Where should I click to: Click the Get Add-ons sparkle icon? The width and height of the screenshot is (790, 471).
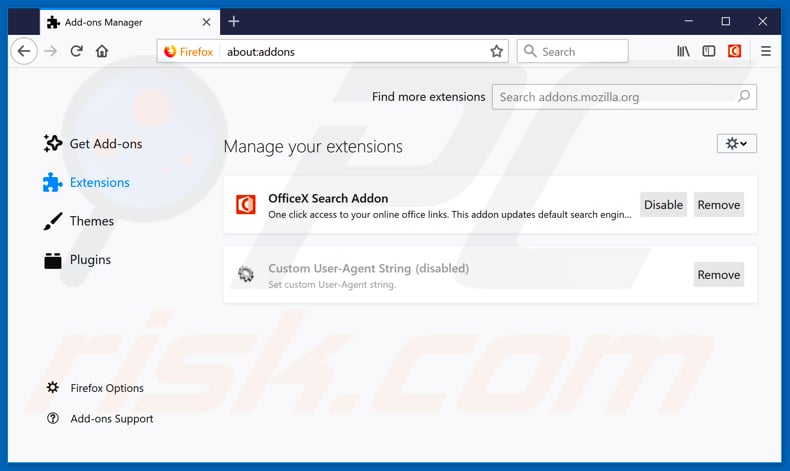pos(52,144)
